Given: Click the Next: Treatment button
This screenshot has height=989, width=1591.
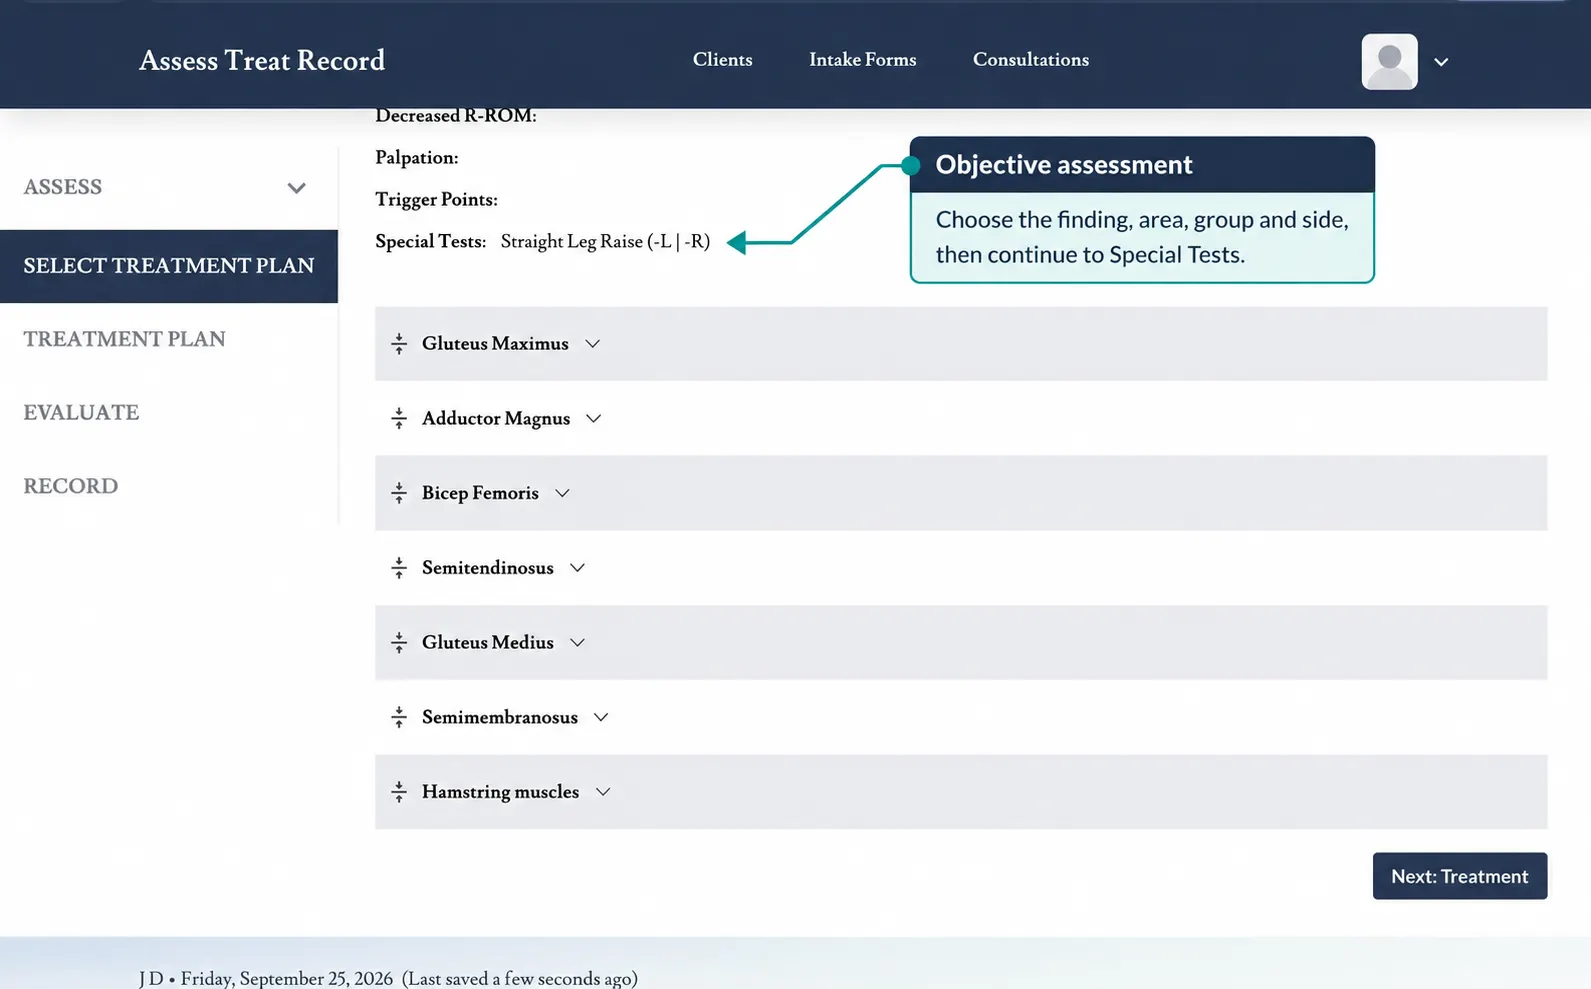Looking at the screenshot, I should coord(1460,876).
